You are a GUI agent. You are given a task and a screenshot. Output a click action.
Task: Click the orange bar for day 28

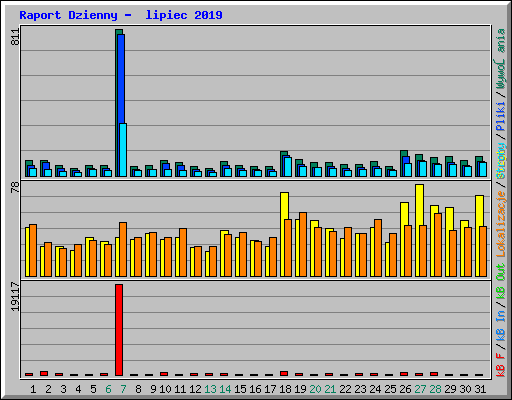click(438, 245)
